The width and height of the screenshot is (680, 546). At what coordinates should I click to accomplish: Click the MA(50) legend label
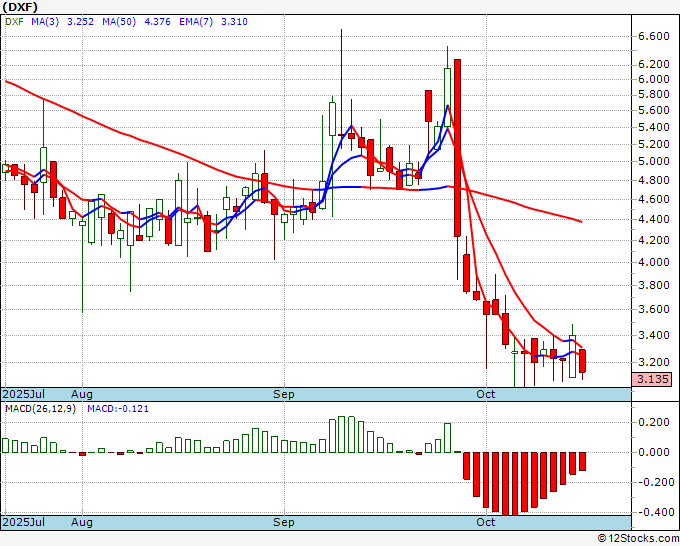point(119,21)
